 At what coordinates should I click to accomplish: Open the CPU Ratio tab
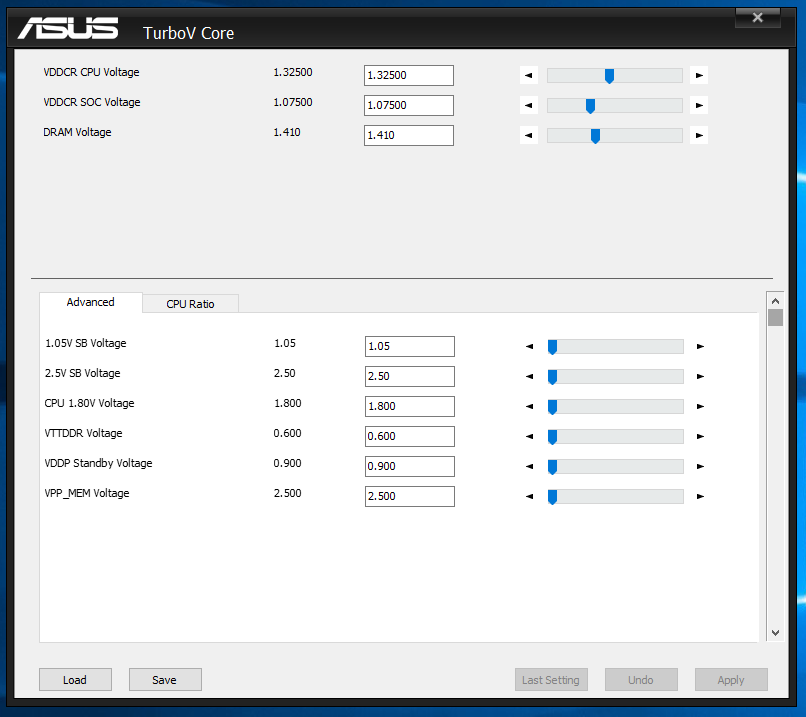tap(190, 304)
